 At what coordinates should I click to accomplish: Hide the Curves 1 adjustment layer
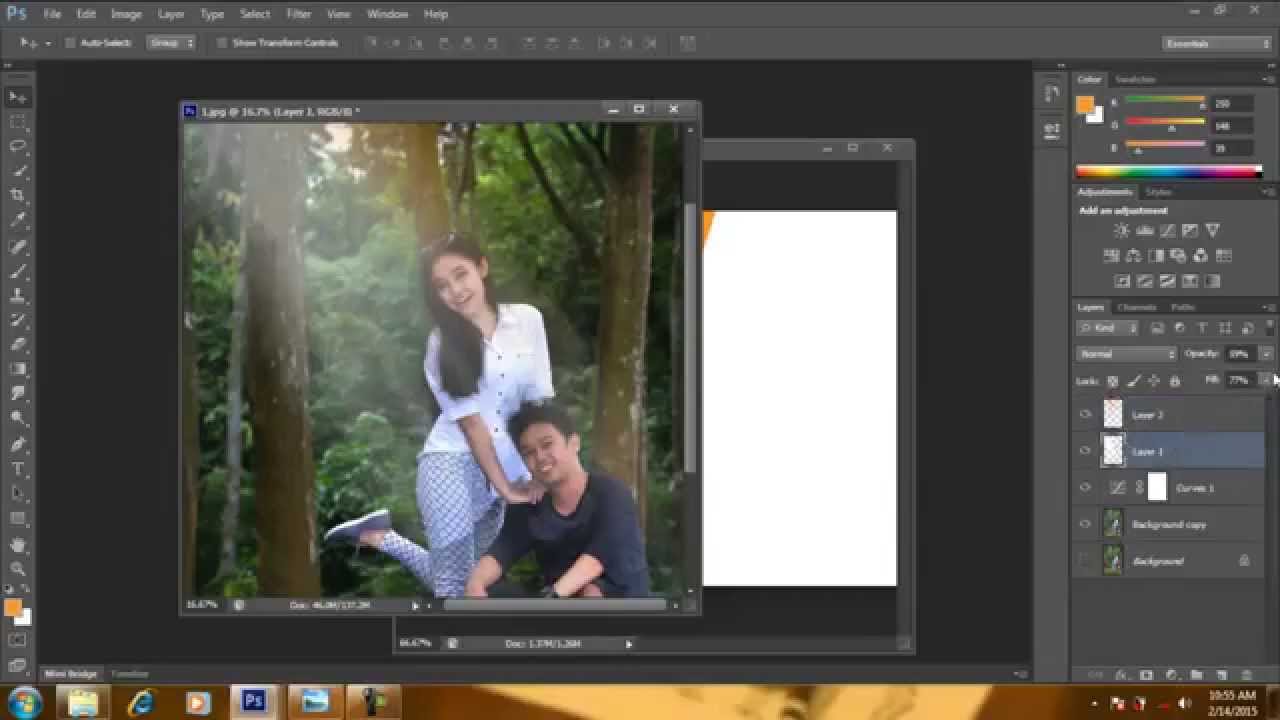(x=1085, y=488)
